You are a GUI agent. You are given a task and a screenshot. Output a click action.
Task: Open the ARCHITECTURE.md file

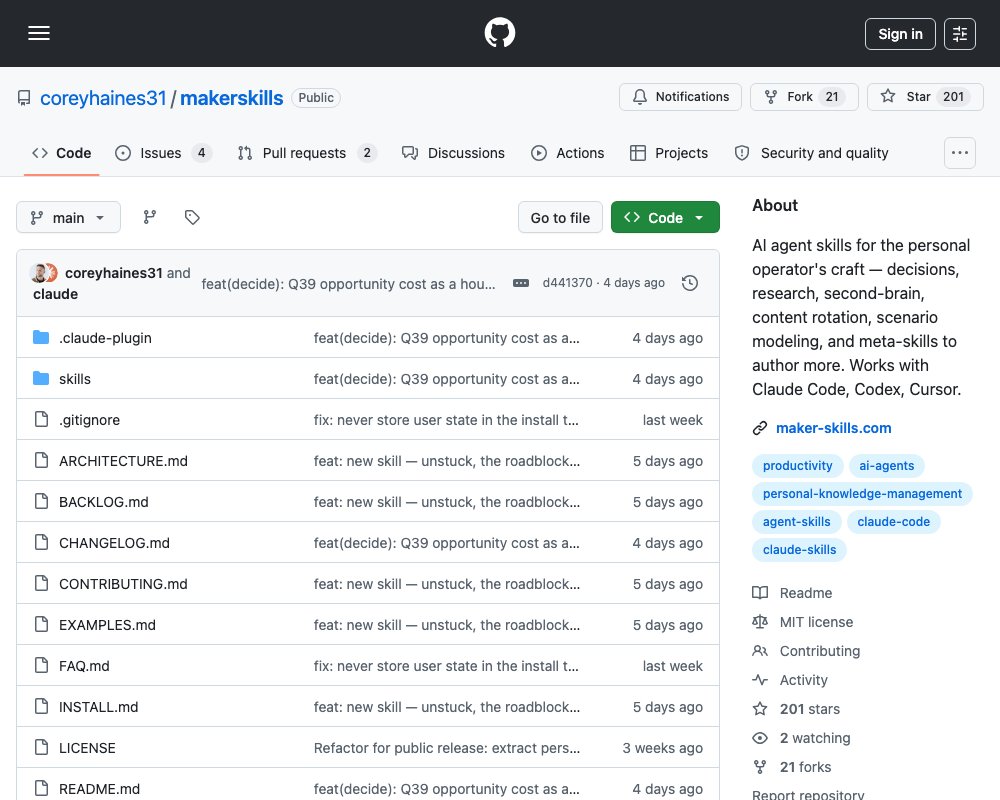pos(123,461)
